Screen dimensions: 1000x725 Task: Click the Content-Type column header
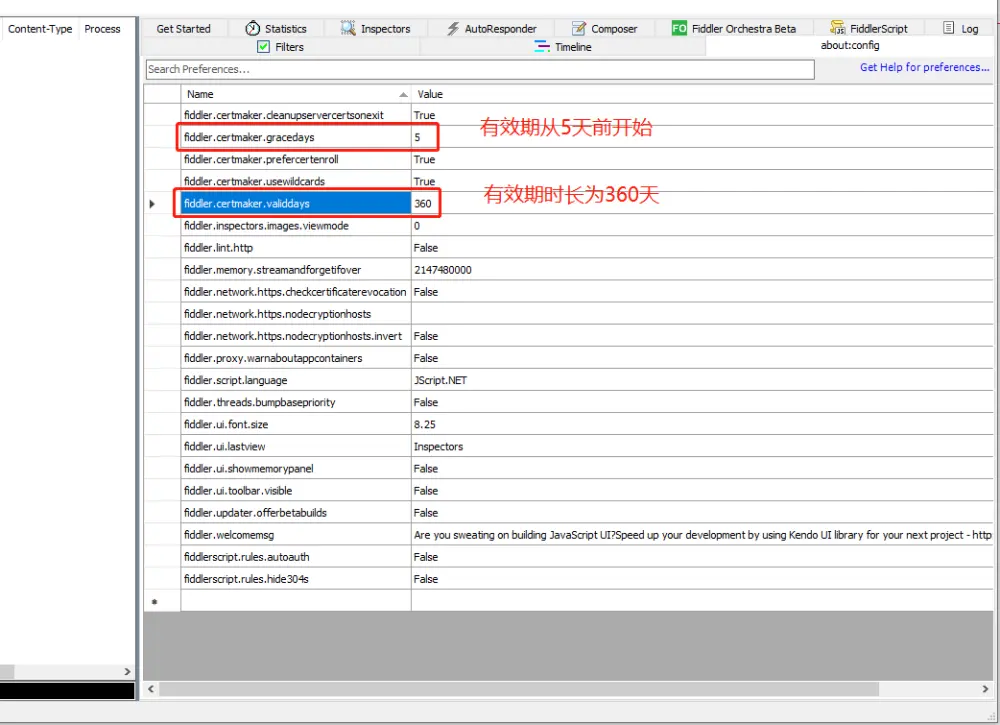click(40, 29)
